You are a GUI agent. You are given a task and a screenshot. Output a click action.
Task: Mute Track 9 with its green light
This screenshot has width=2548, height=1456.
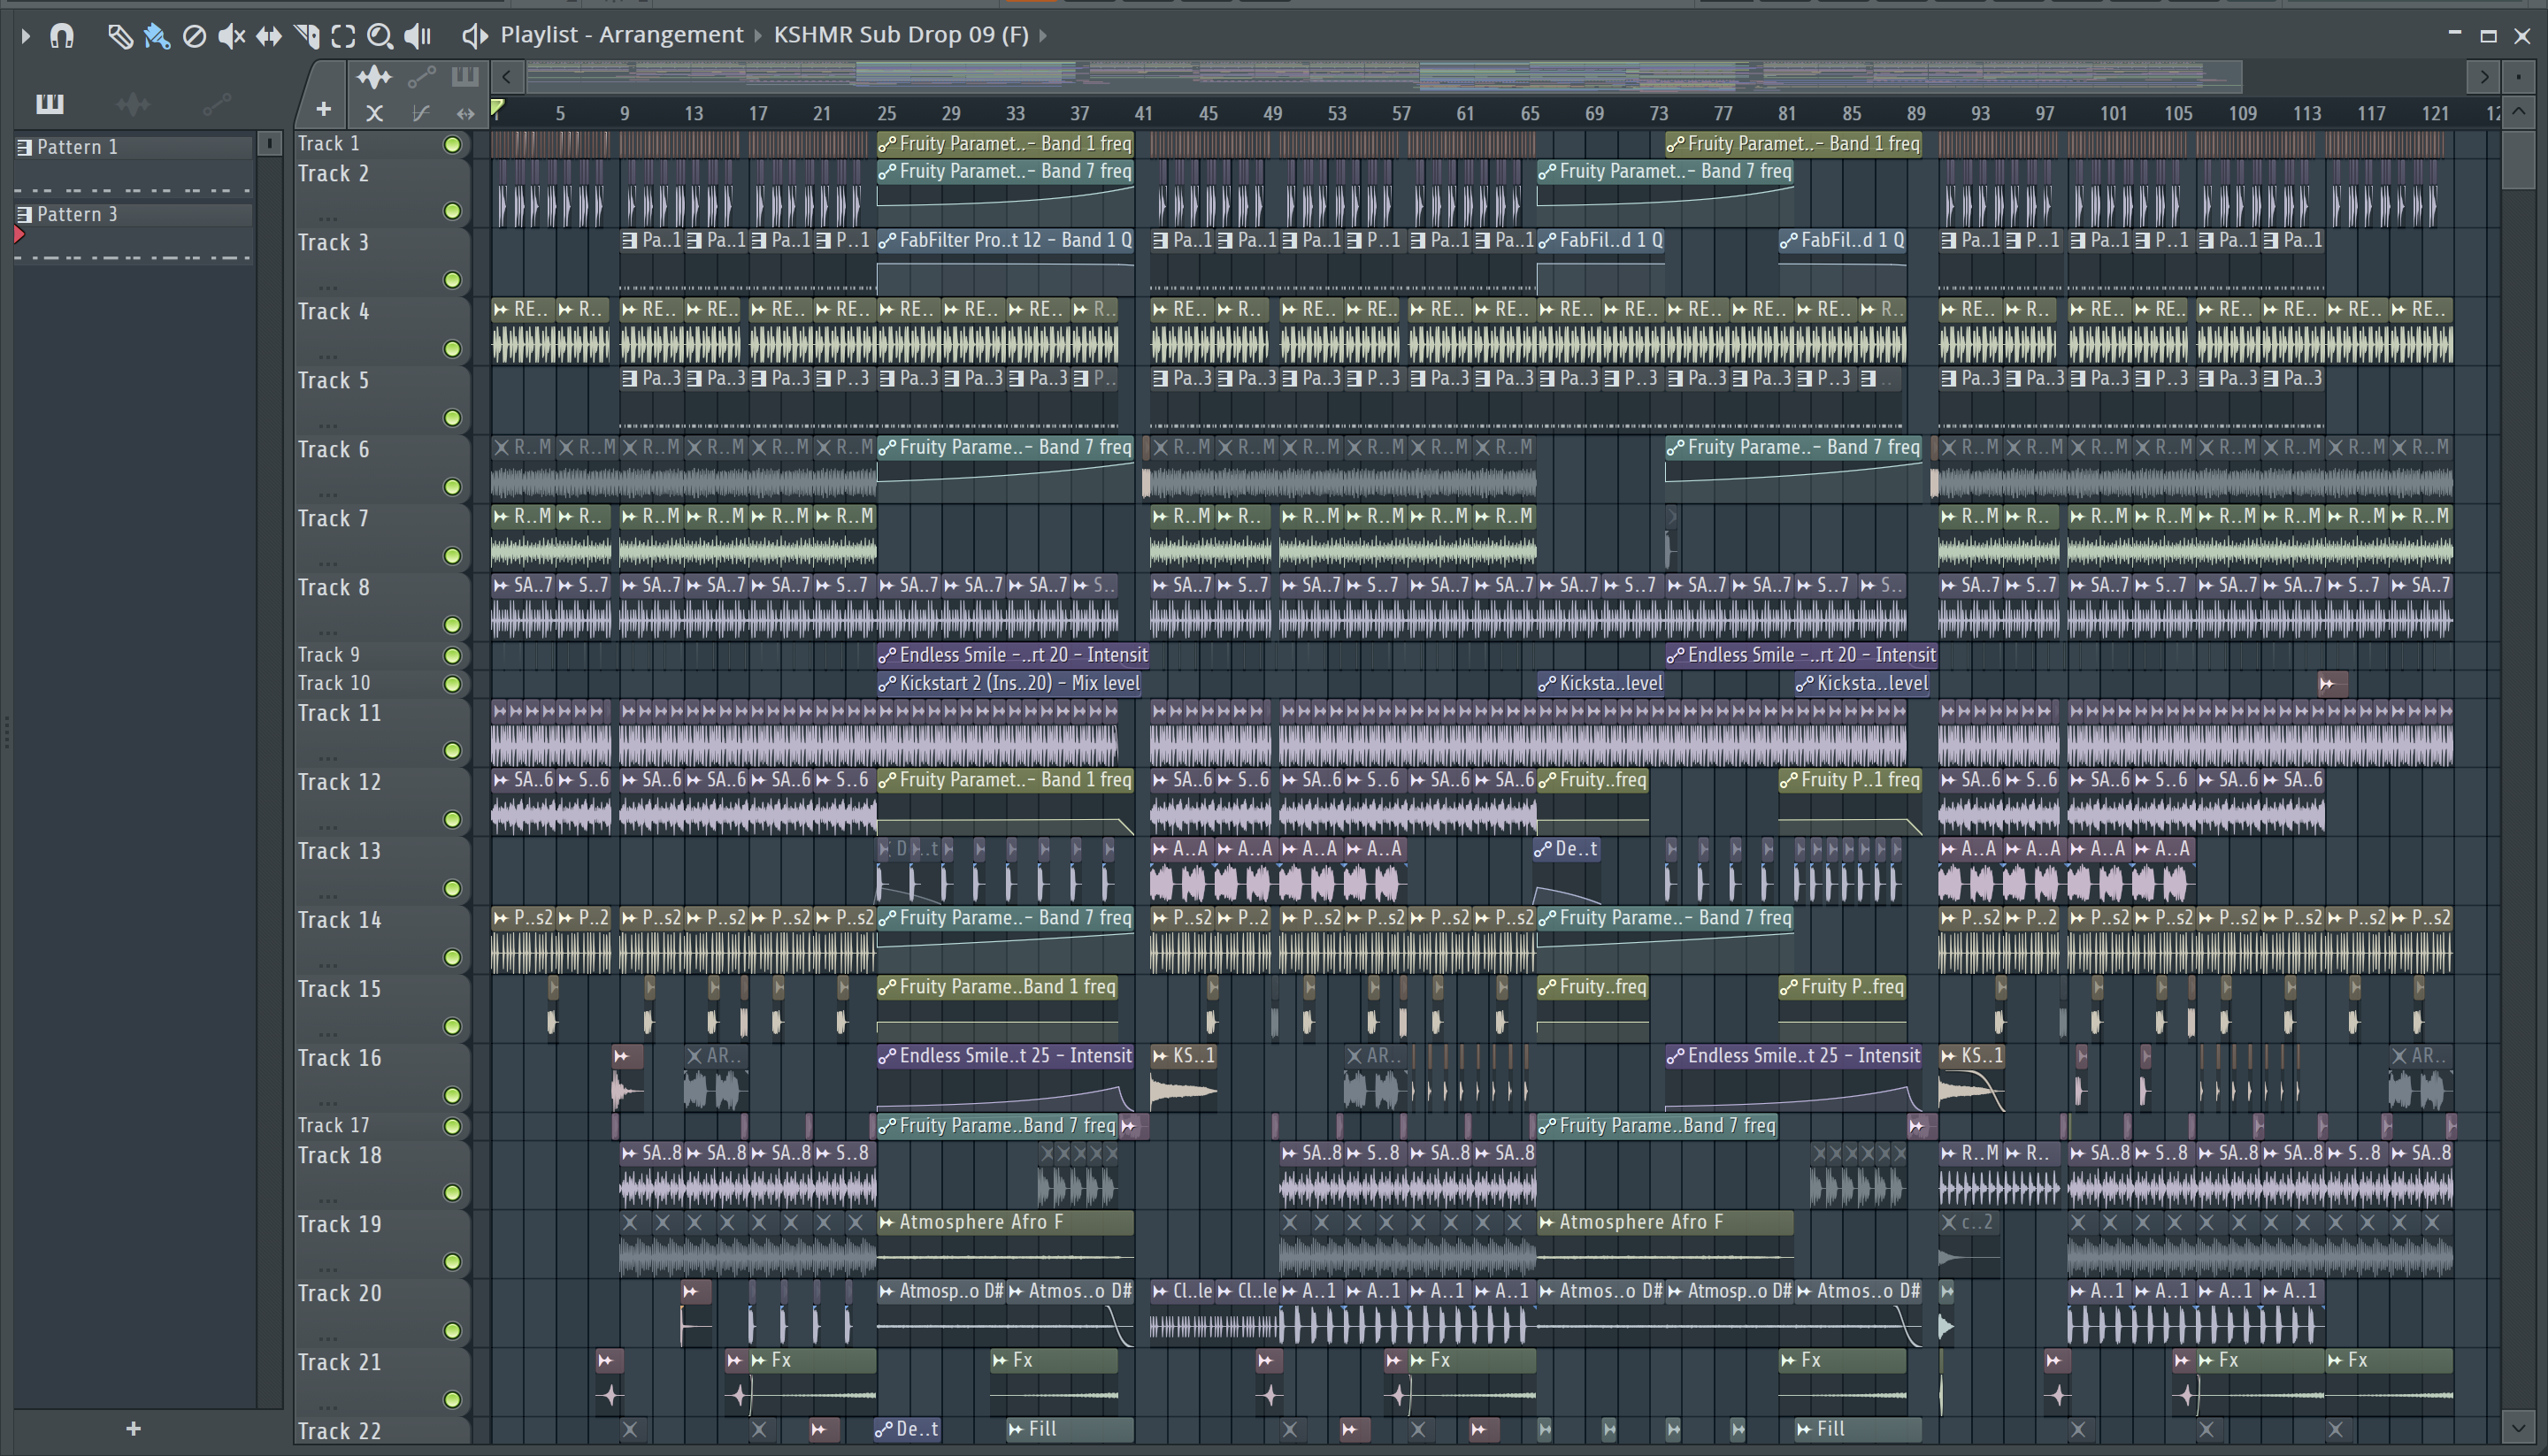452,656
